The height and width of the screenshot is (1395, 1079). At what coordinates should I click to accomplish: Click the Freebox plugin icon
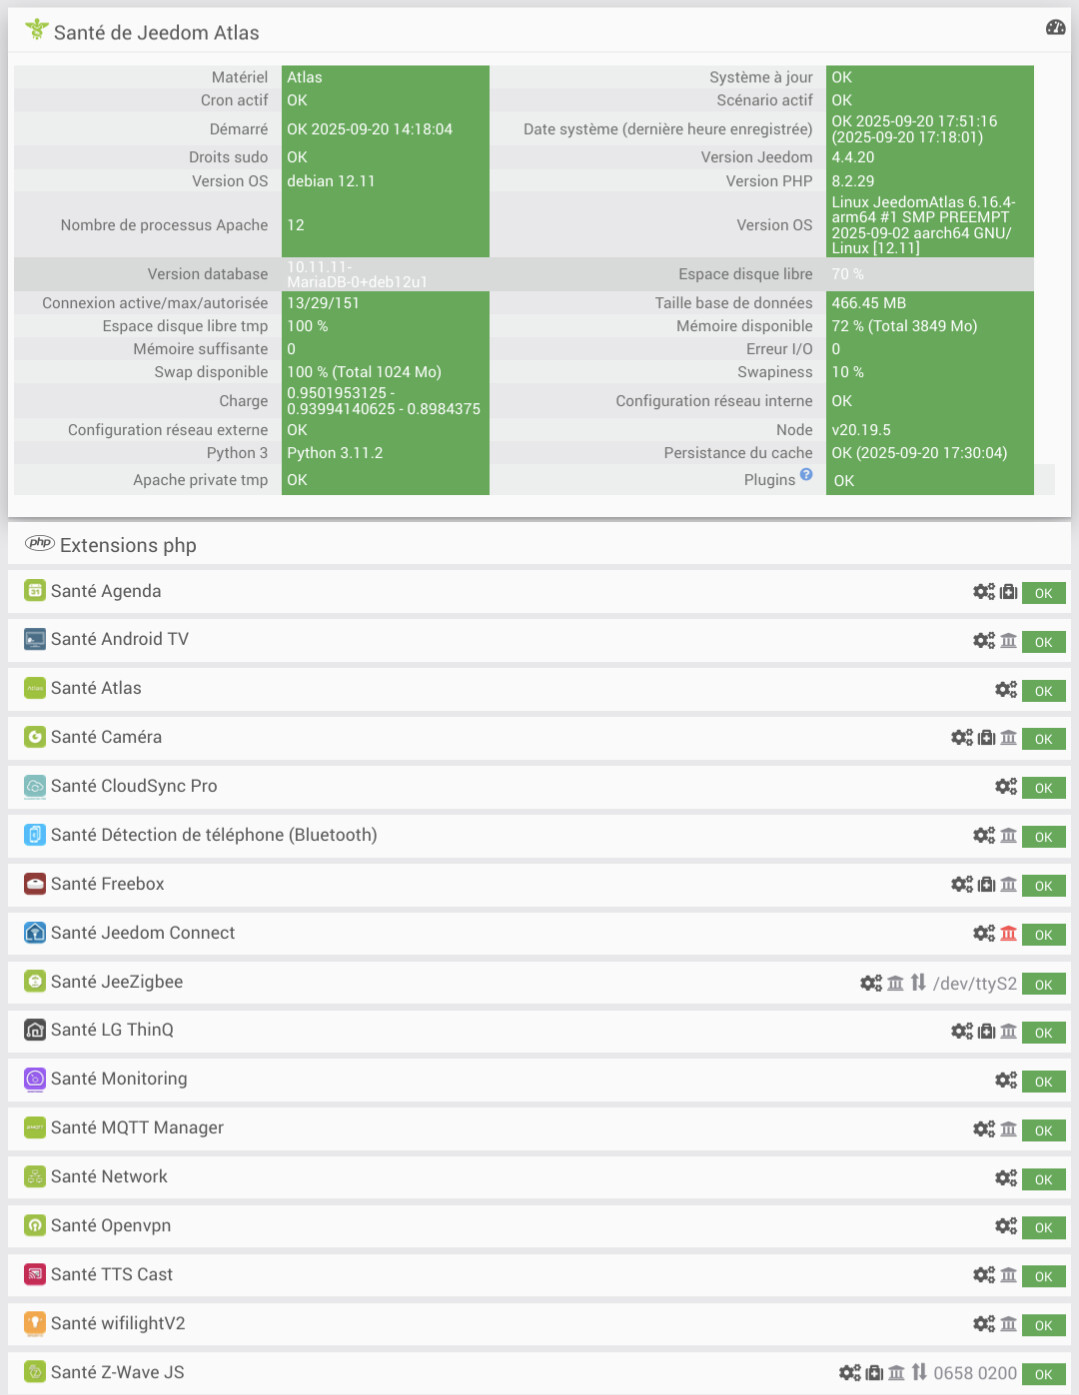pos(35,884)
